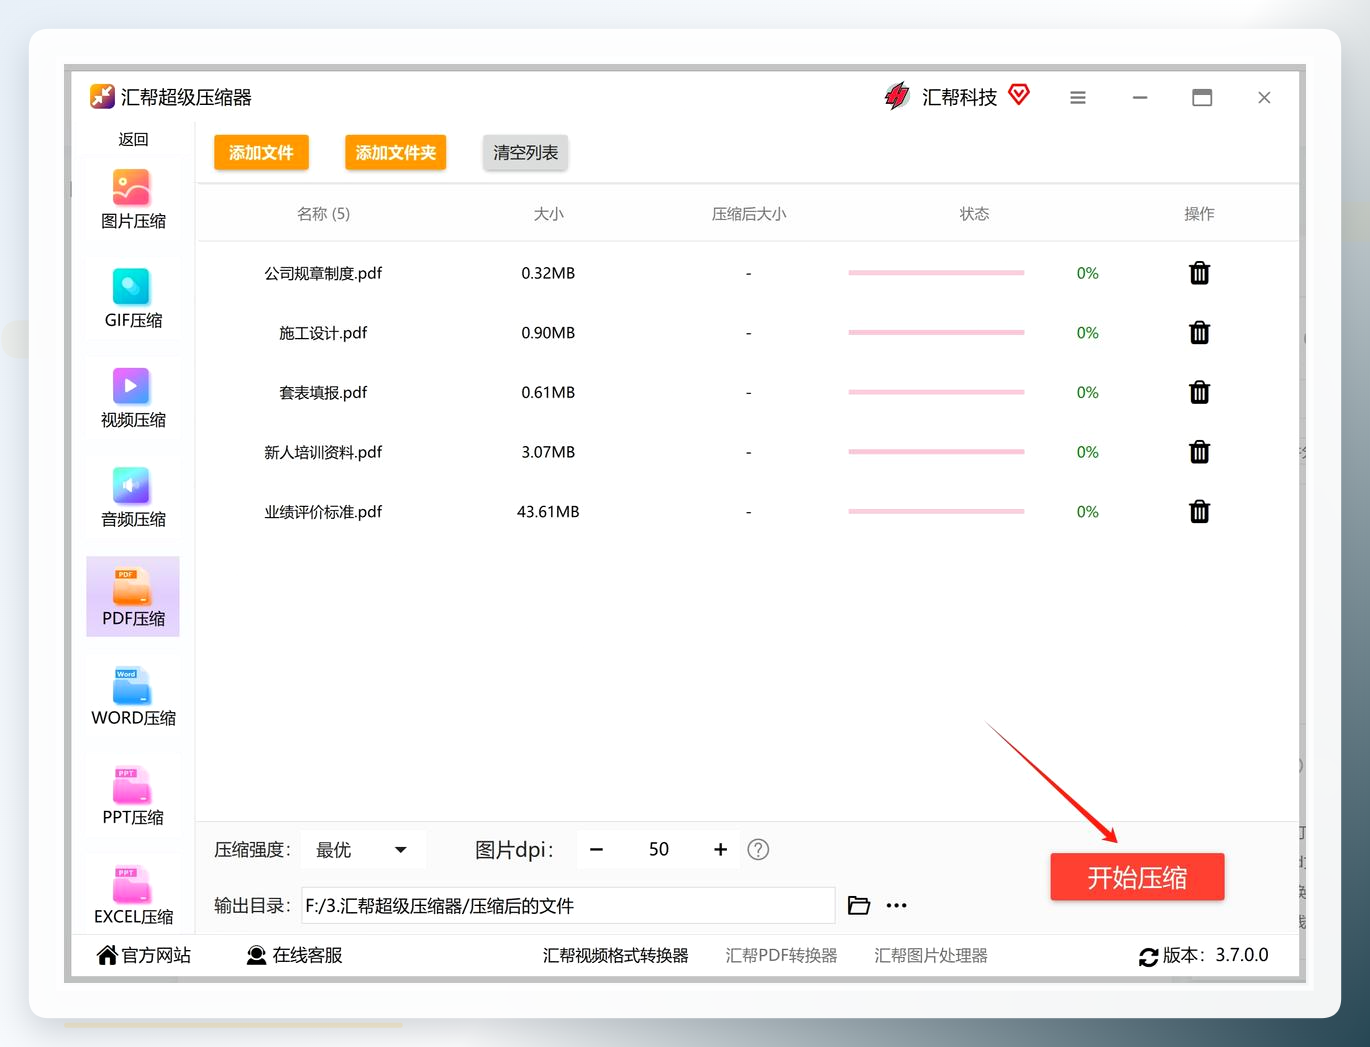Delete 公司规章制度.pdf with its trash icon
The image size is (1370, 1047).
click(1199, 273)
